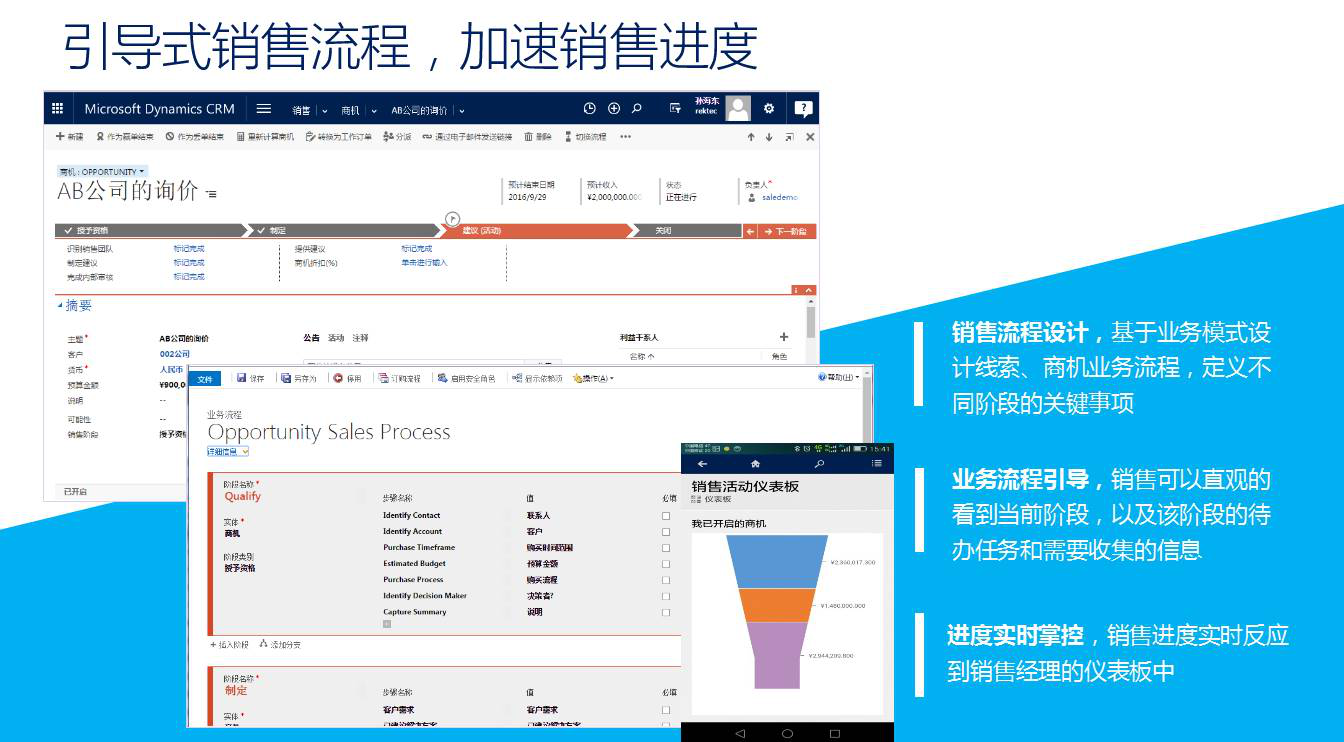Screen dimensions: 1344x742
Task: Open the 商机: OPPORTUNITY form selector dropdown
Action: coord(102,172)
